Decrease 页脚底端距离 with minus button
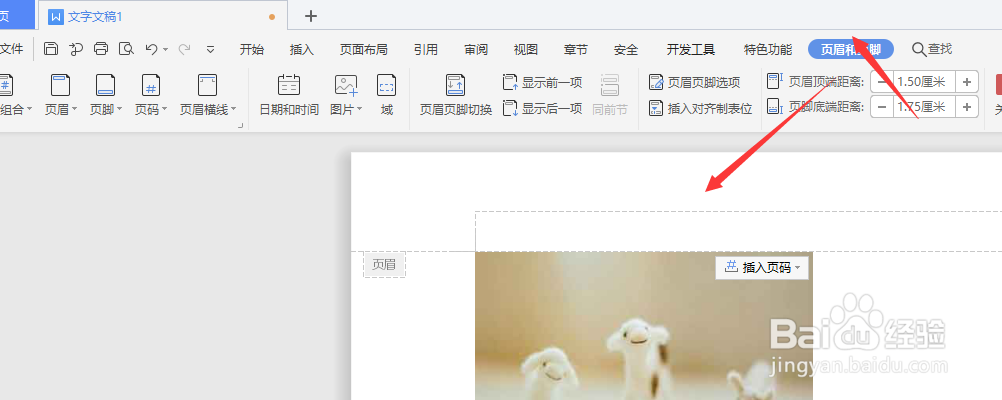This screenshot has width=1002, height=400. click(x=882, y=107)
